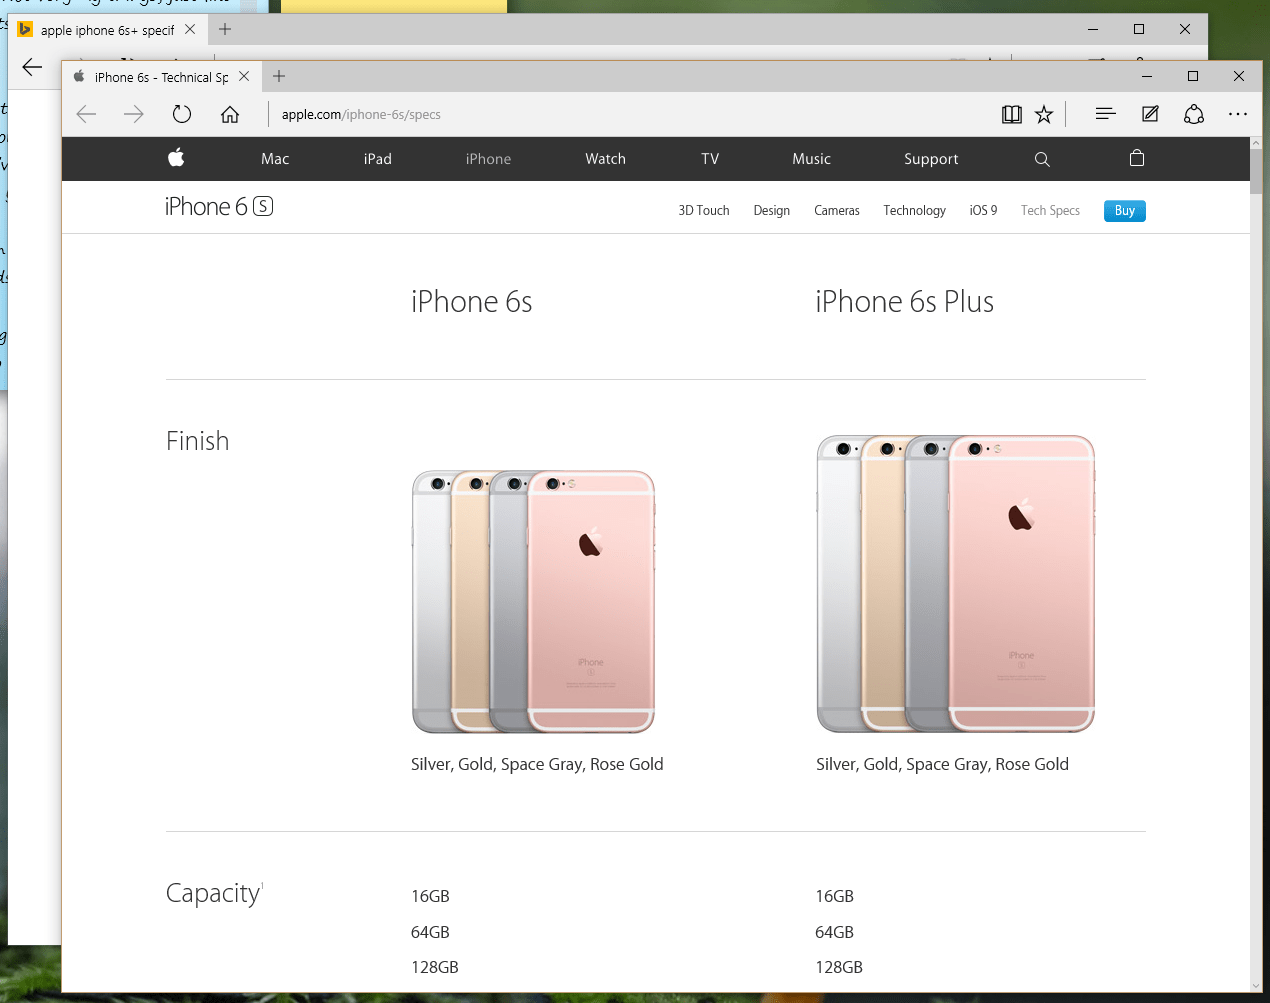Click the page vertical scrollbar thumb
This screenshot has height=1003, width=1270.
[x=1256, y=171]
